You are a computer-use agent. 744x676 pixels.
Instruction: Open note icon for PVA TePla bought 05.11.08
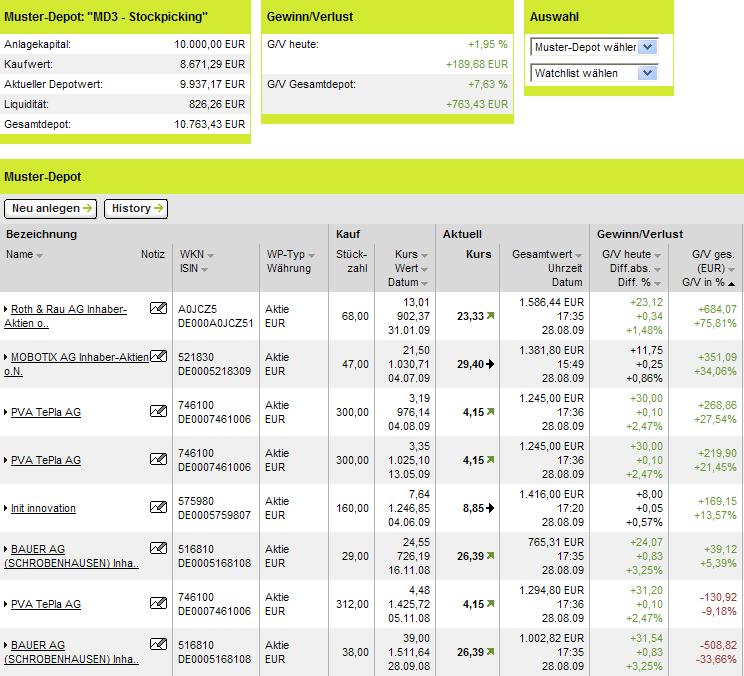(158, 602)
